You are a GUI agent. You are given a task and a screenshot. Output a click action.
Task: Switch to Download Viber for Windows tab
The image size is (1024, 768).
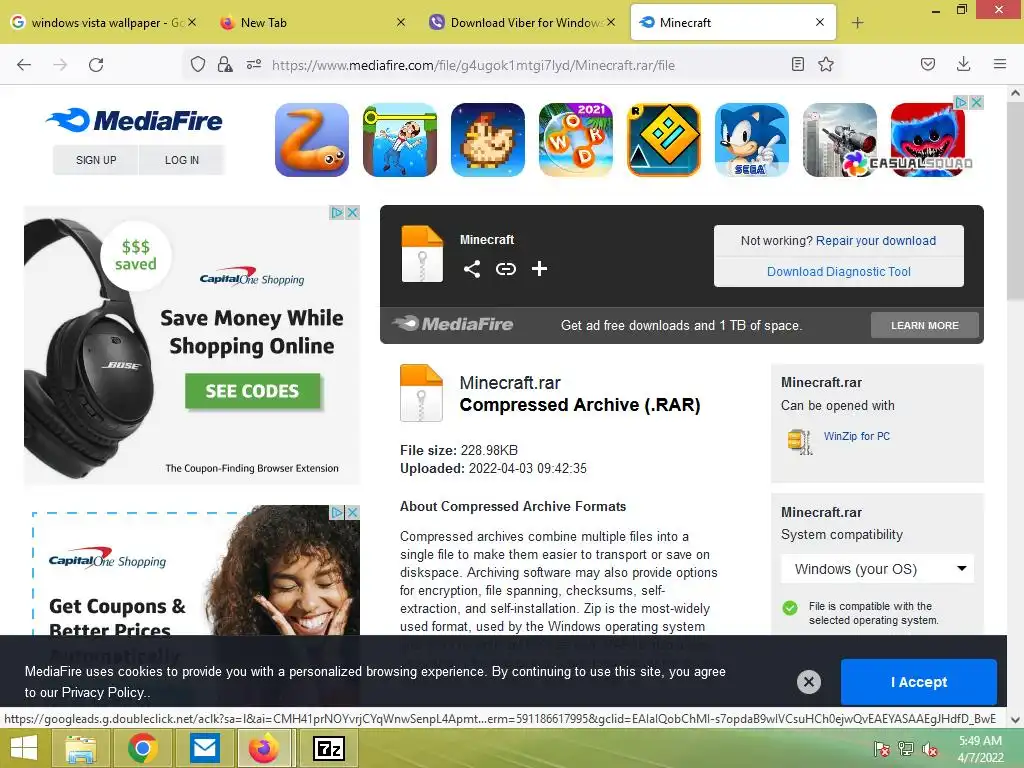521,23
